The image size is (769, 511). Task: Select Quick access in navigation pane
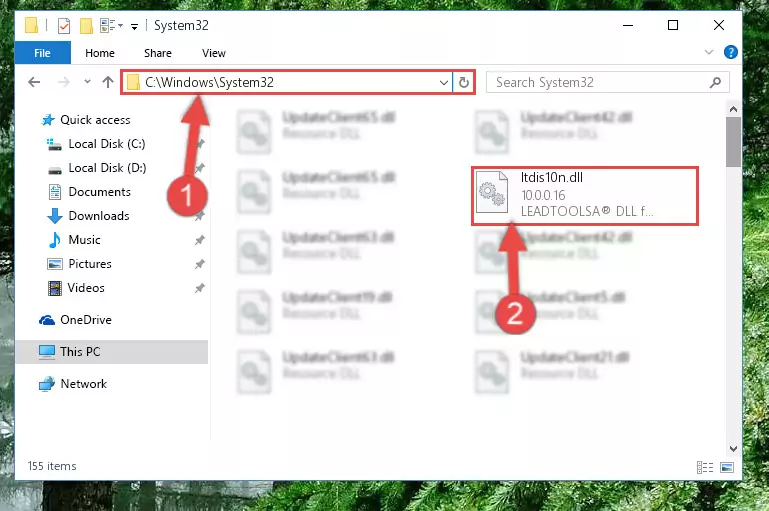click(x=95, y=120)
